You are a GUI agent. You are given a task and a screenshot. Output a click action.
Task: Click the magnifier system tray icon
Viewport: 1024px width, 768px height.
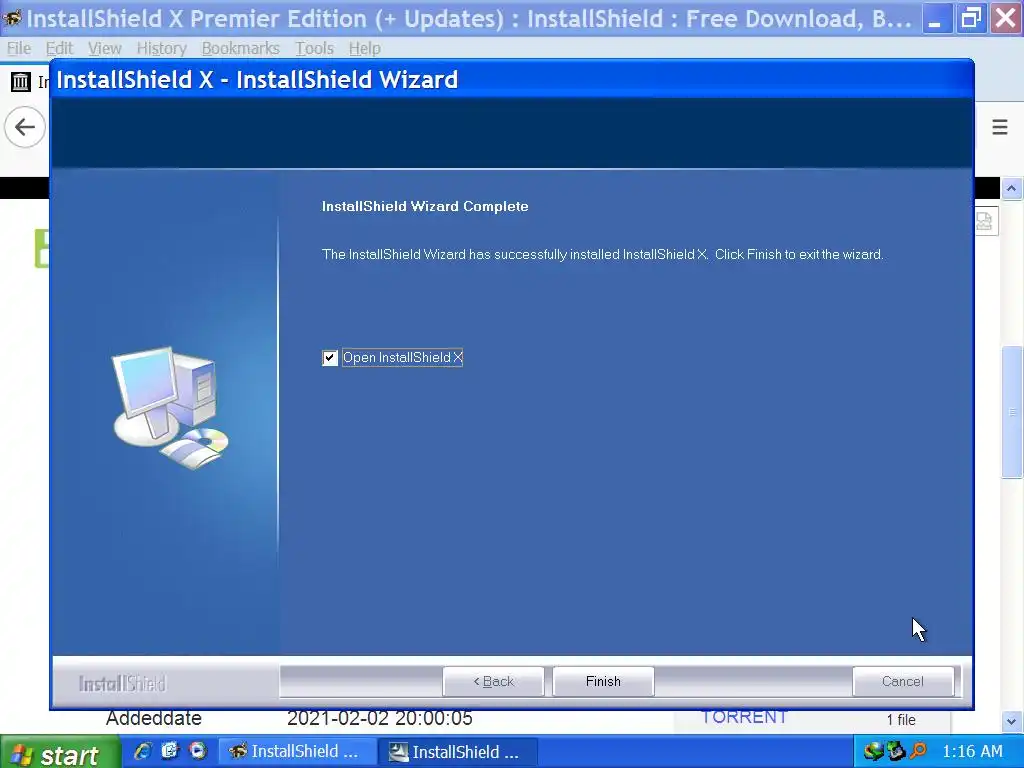point(918,752)
